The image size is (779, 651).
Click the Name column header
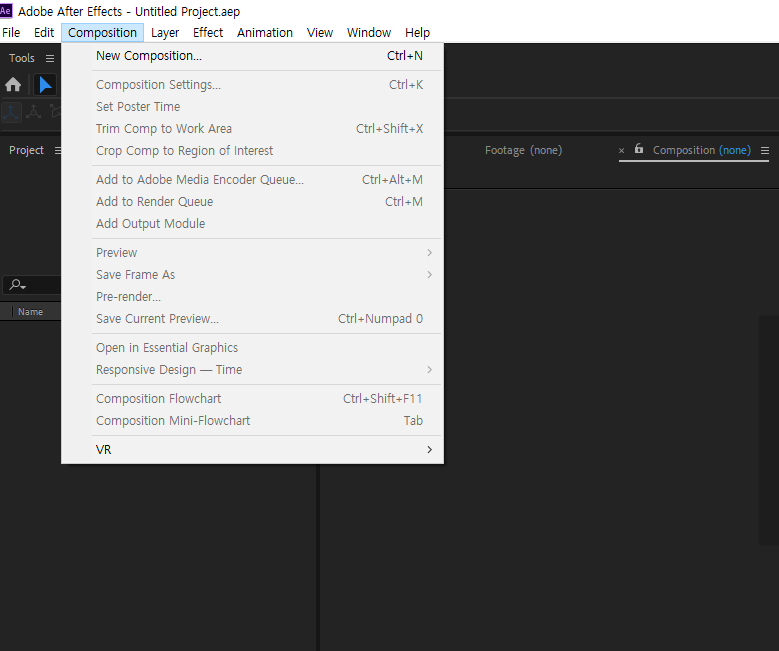click(30, 312)
